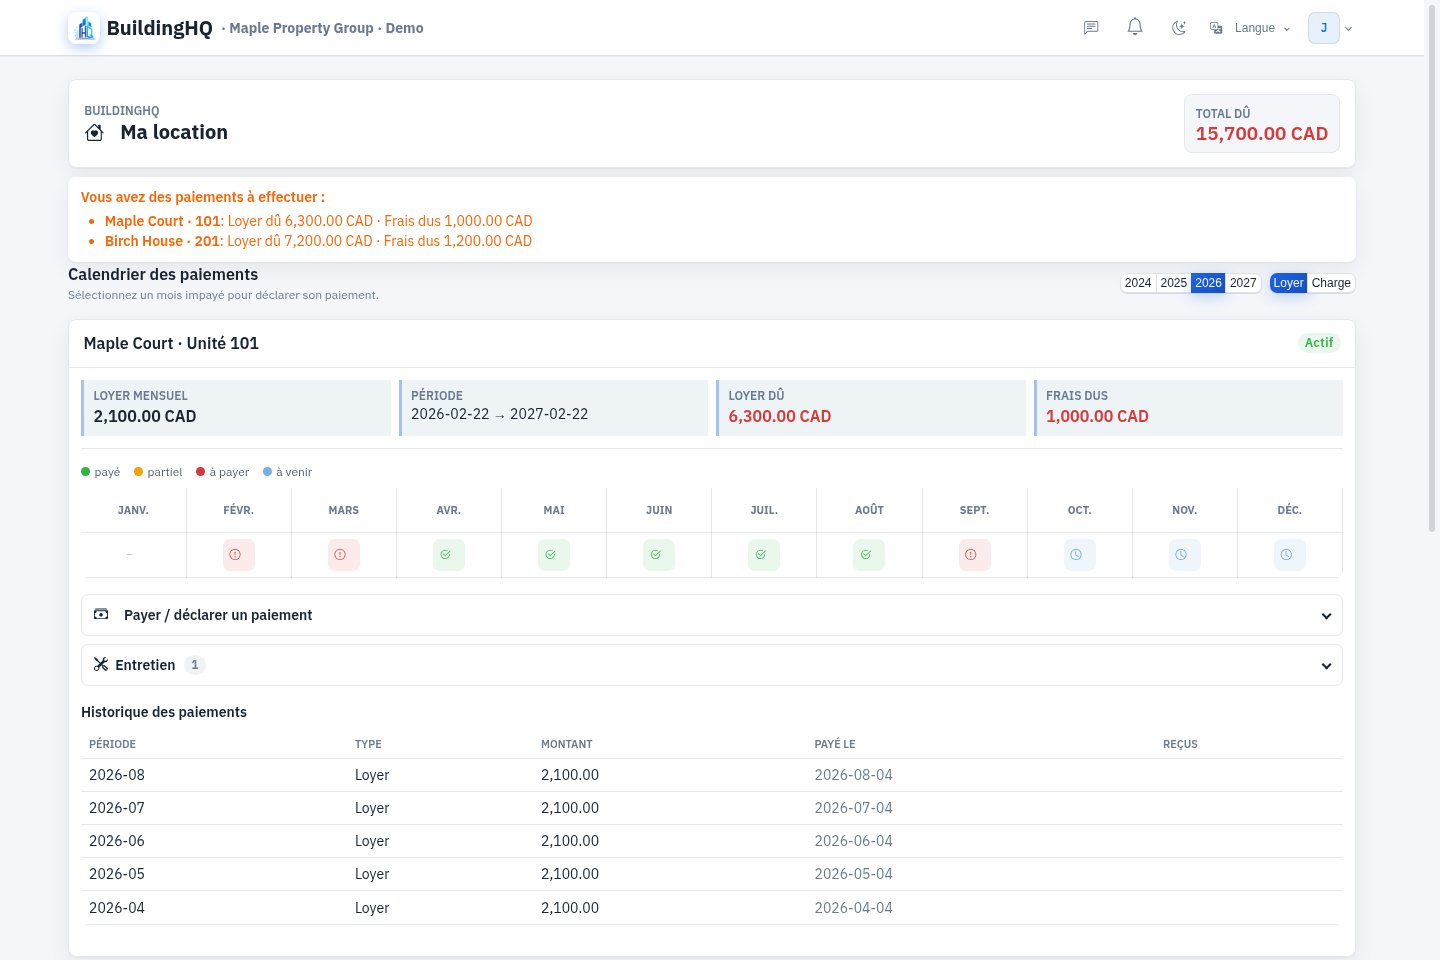
Task: Click September unpaid rent status icon
Action: (974, 555)
